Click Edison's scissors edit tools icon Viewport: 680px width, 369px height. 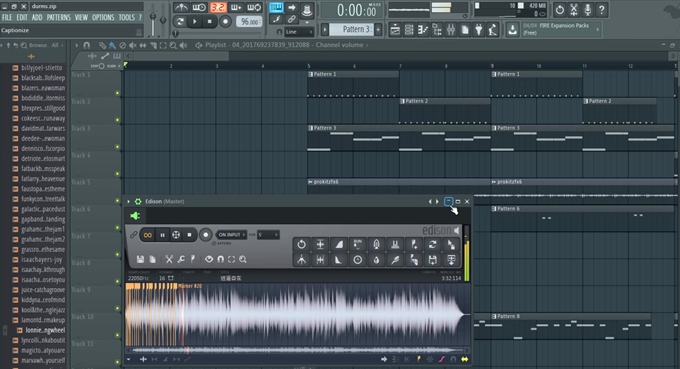169,259
